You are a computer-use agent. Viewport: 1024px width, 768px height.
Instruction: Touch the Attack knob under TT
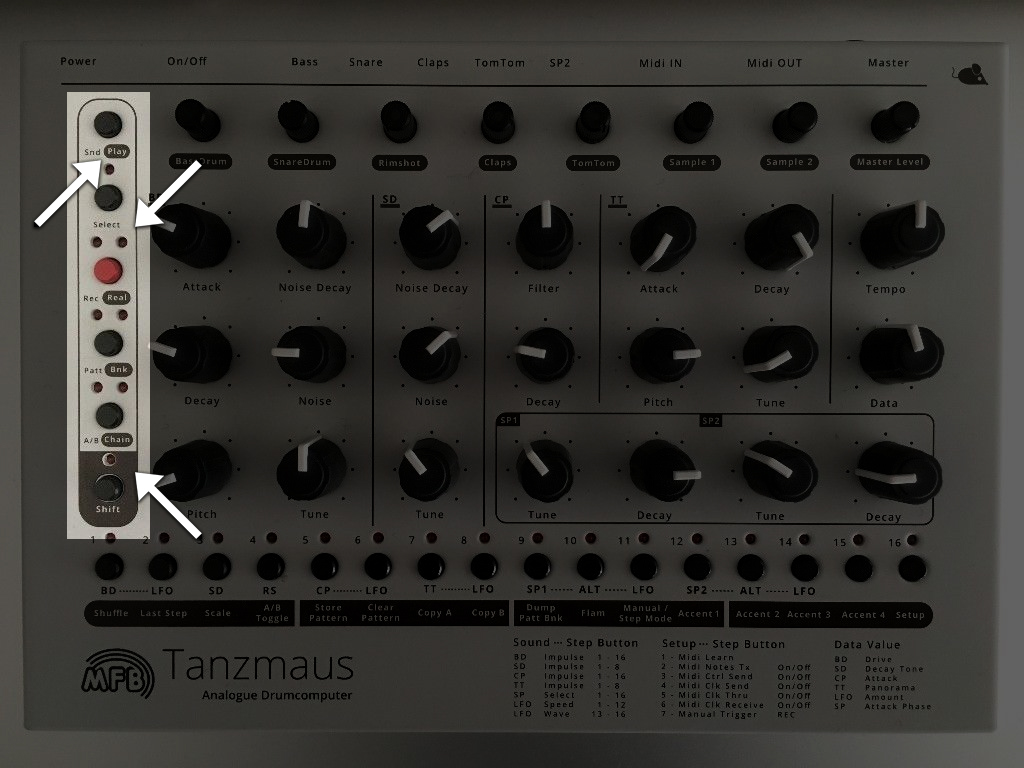[662, 239]
